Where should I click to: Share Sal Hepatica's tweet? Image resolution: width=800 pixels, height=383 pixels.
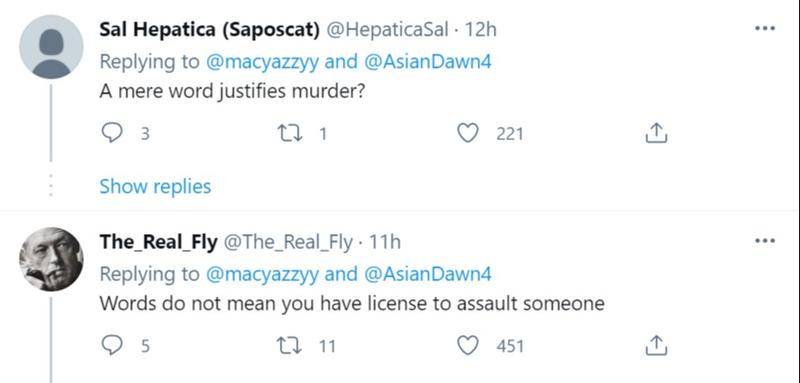(656, 133)
